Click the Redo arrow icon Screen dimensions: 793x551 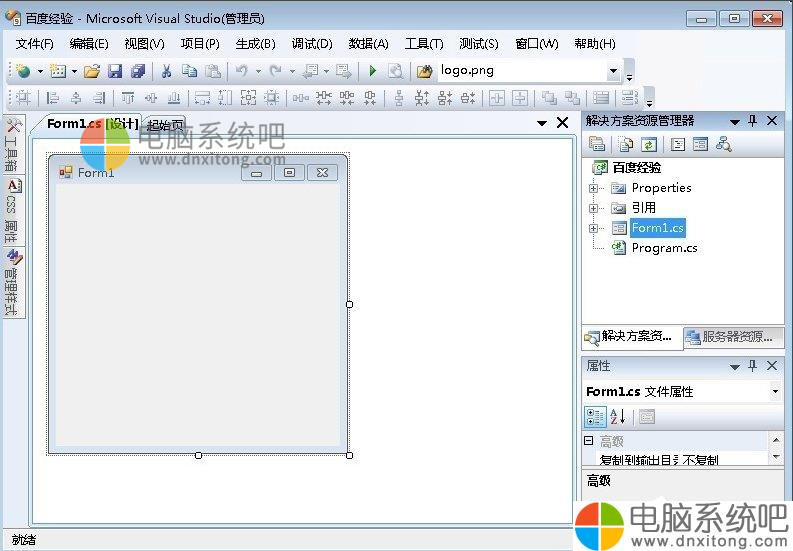point(276,71)
